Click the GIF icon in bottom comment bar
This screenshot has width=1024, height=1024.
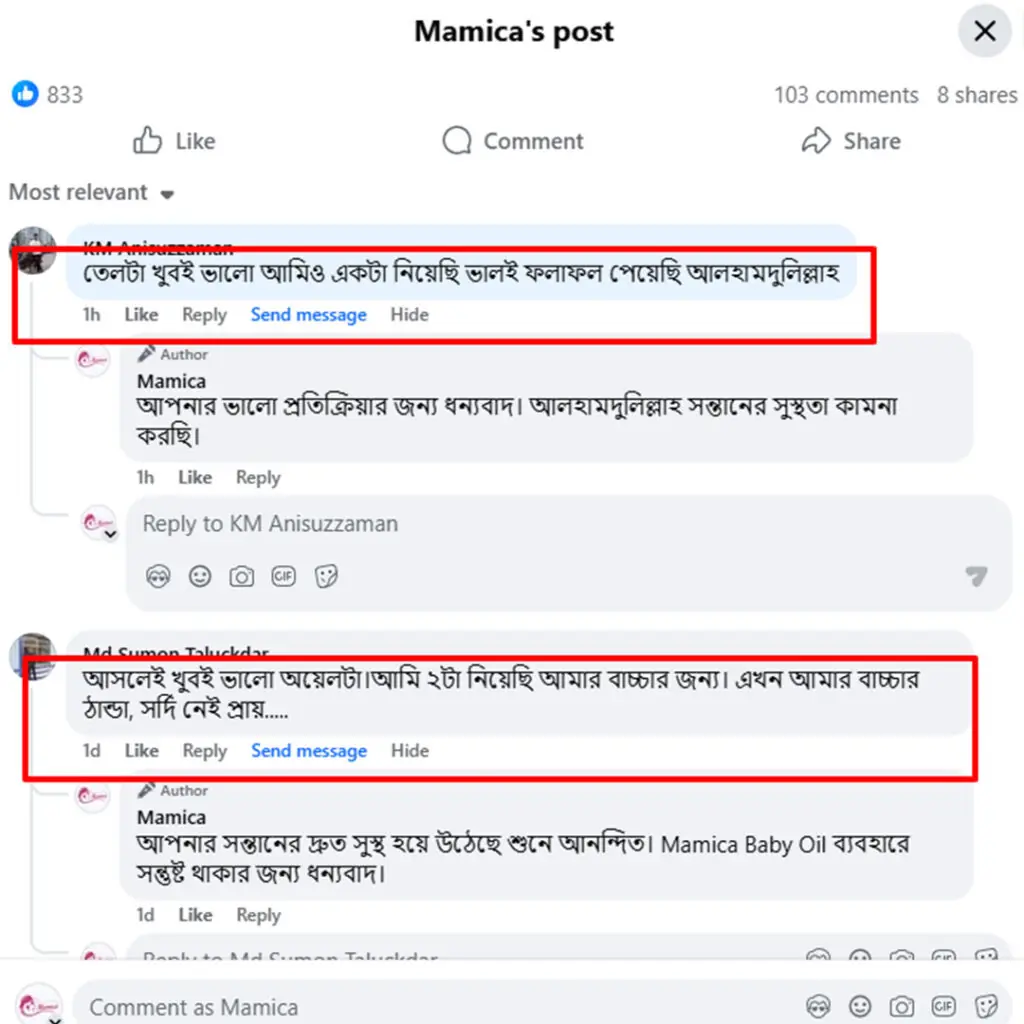pos(943,1006)
